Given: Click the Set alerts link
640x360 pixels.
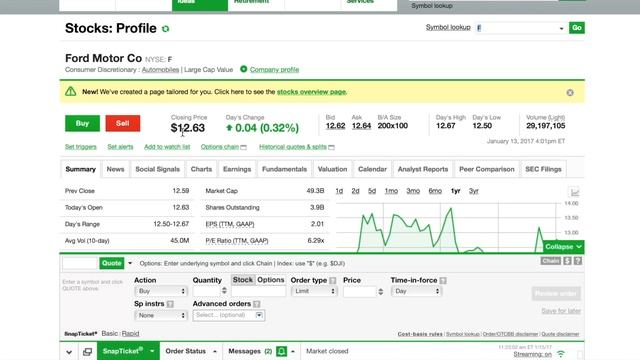Looking at the screenshot, I should click(x=120, y=147).
